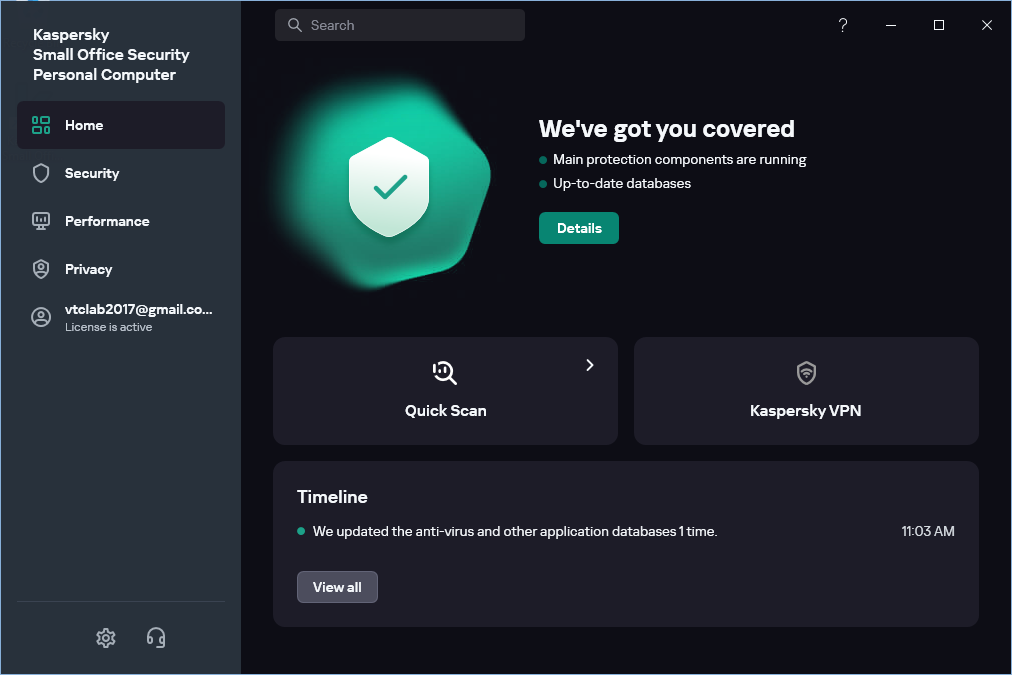Expand scan options chevron on Quick Scan
The height and width of the screenshot is (675, 1012).
590,365
